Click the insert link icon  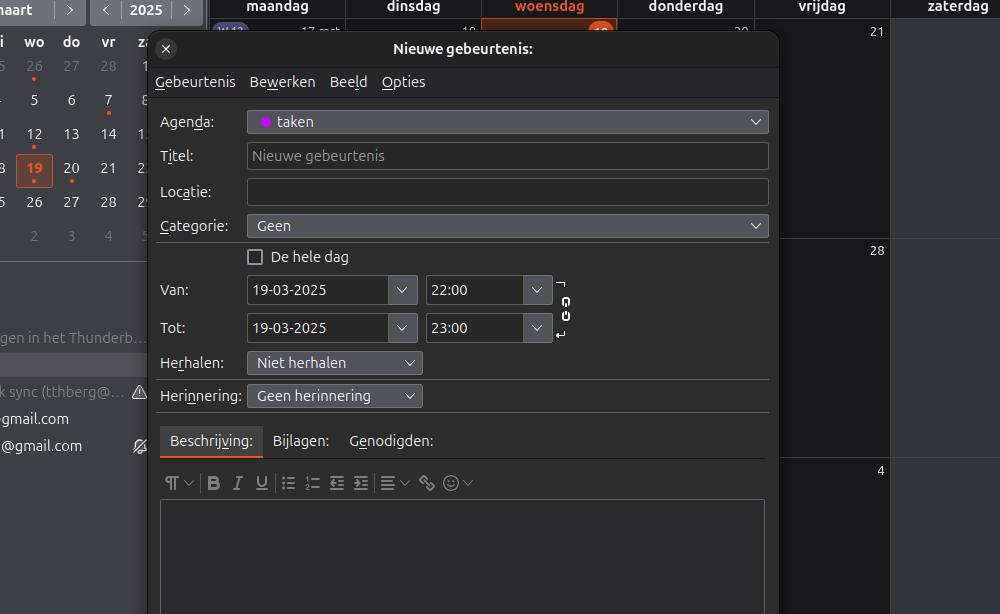427,483
